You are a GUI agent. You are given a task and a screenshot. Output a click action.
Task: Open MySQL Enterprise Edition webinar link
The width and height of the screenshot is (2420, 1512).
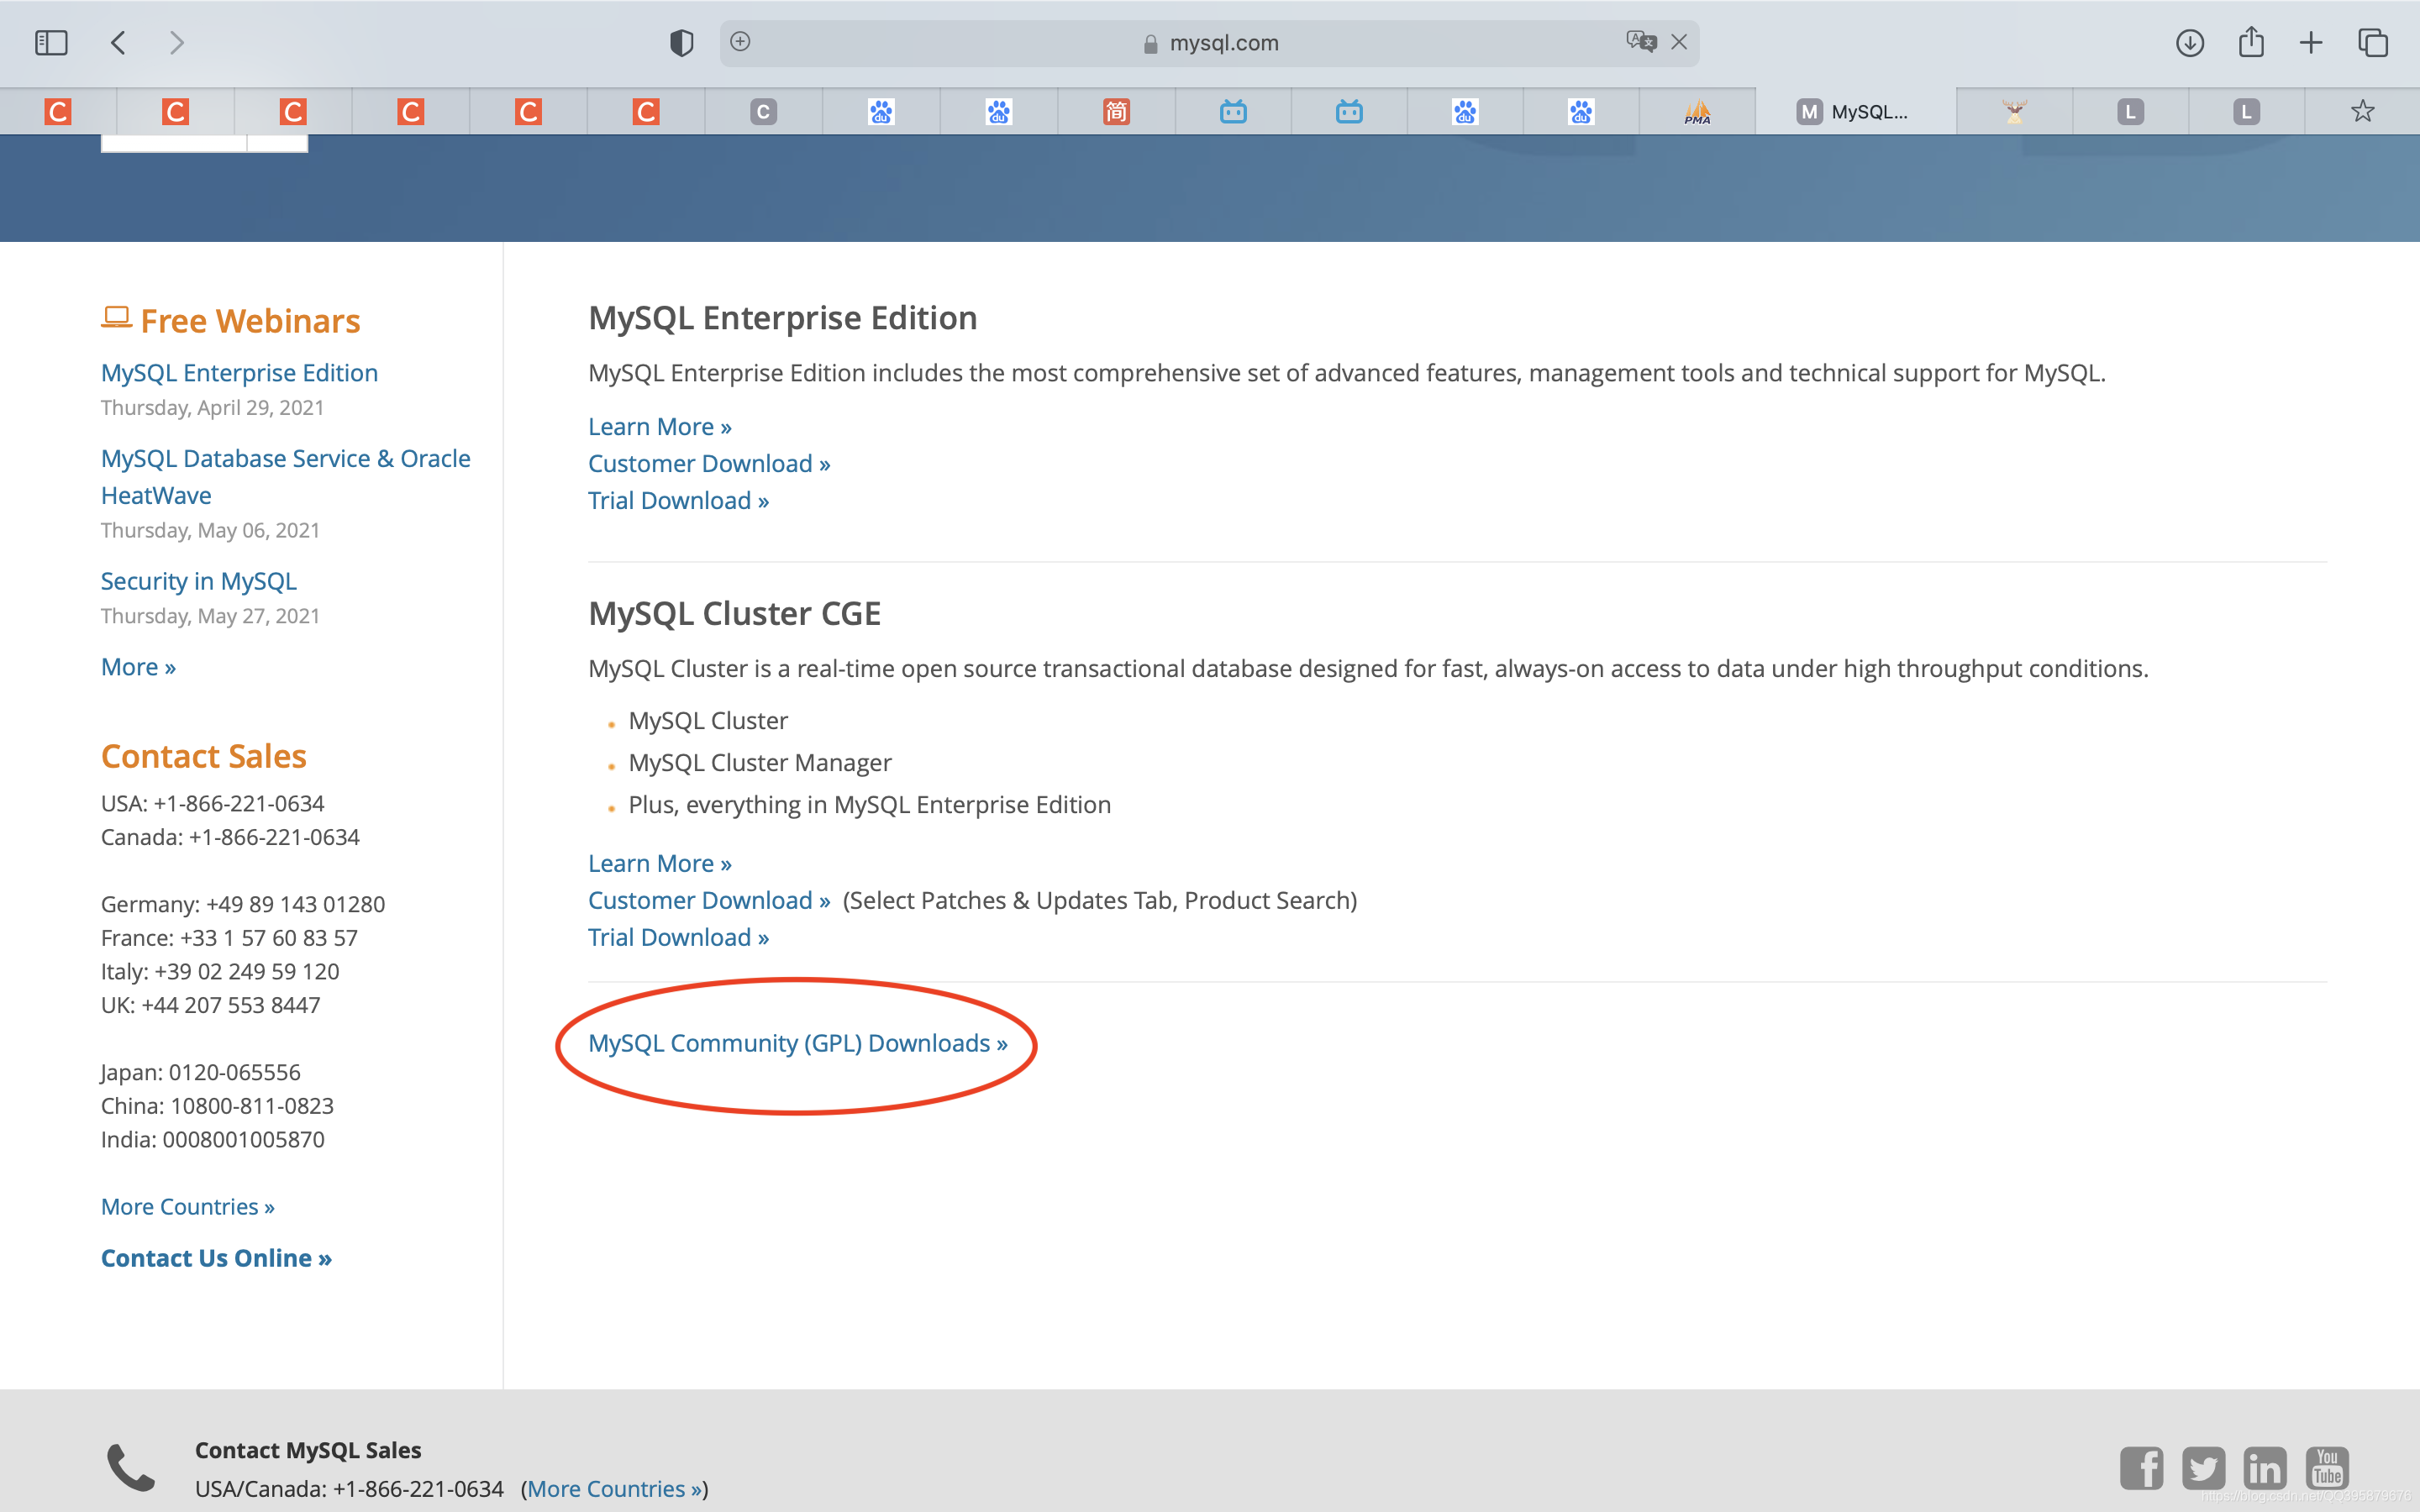click(239, 373)
